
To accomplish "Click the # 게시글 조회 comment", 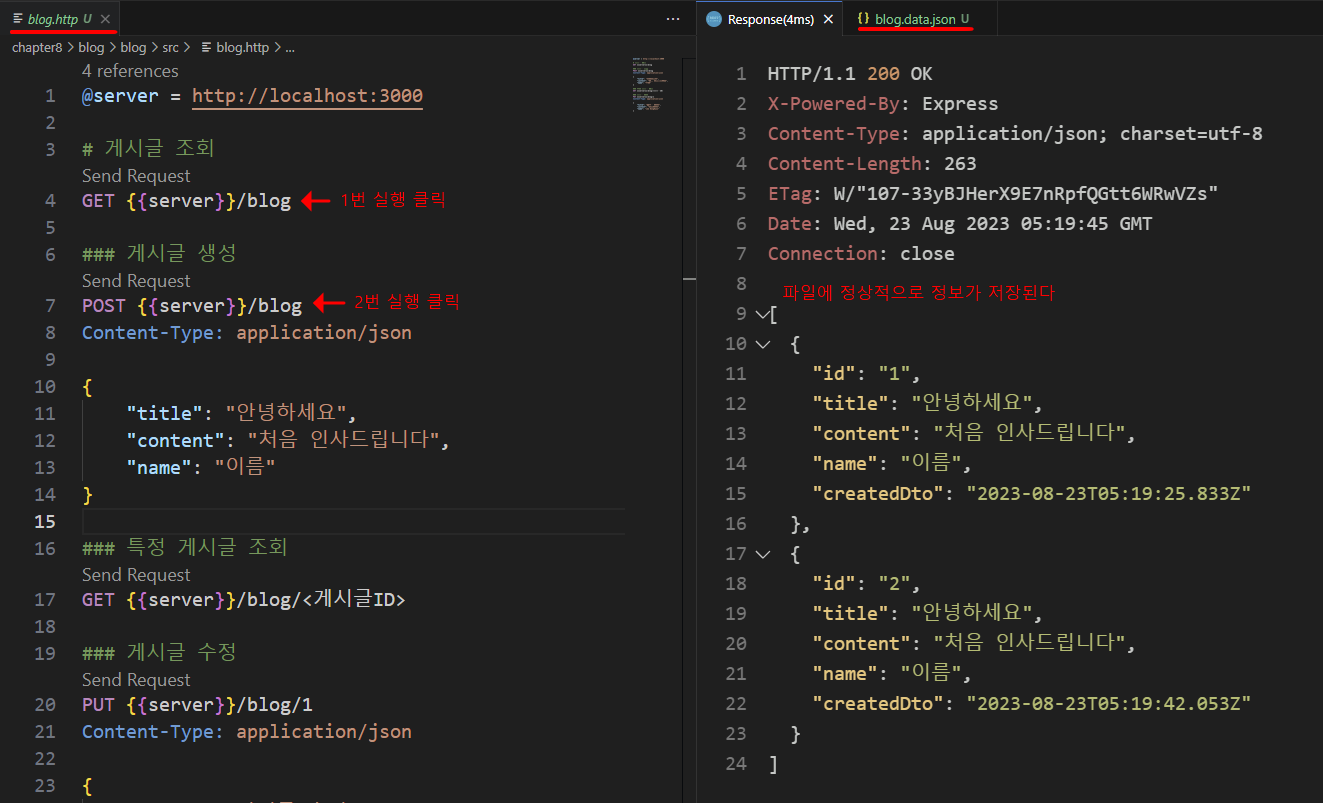I will click(x=148, y=148).
